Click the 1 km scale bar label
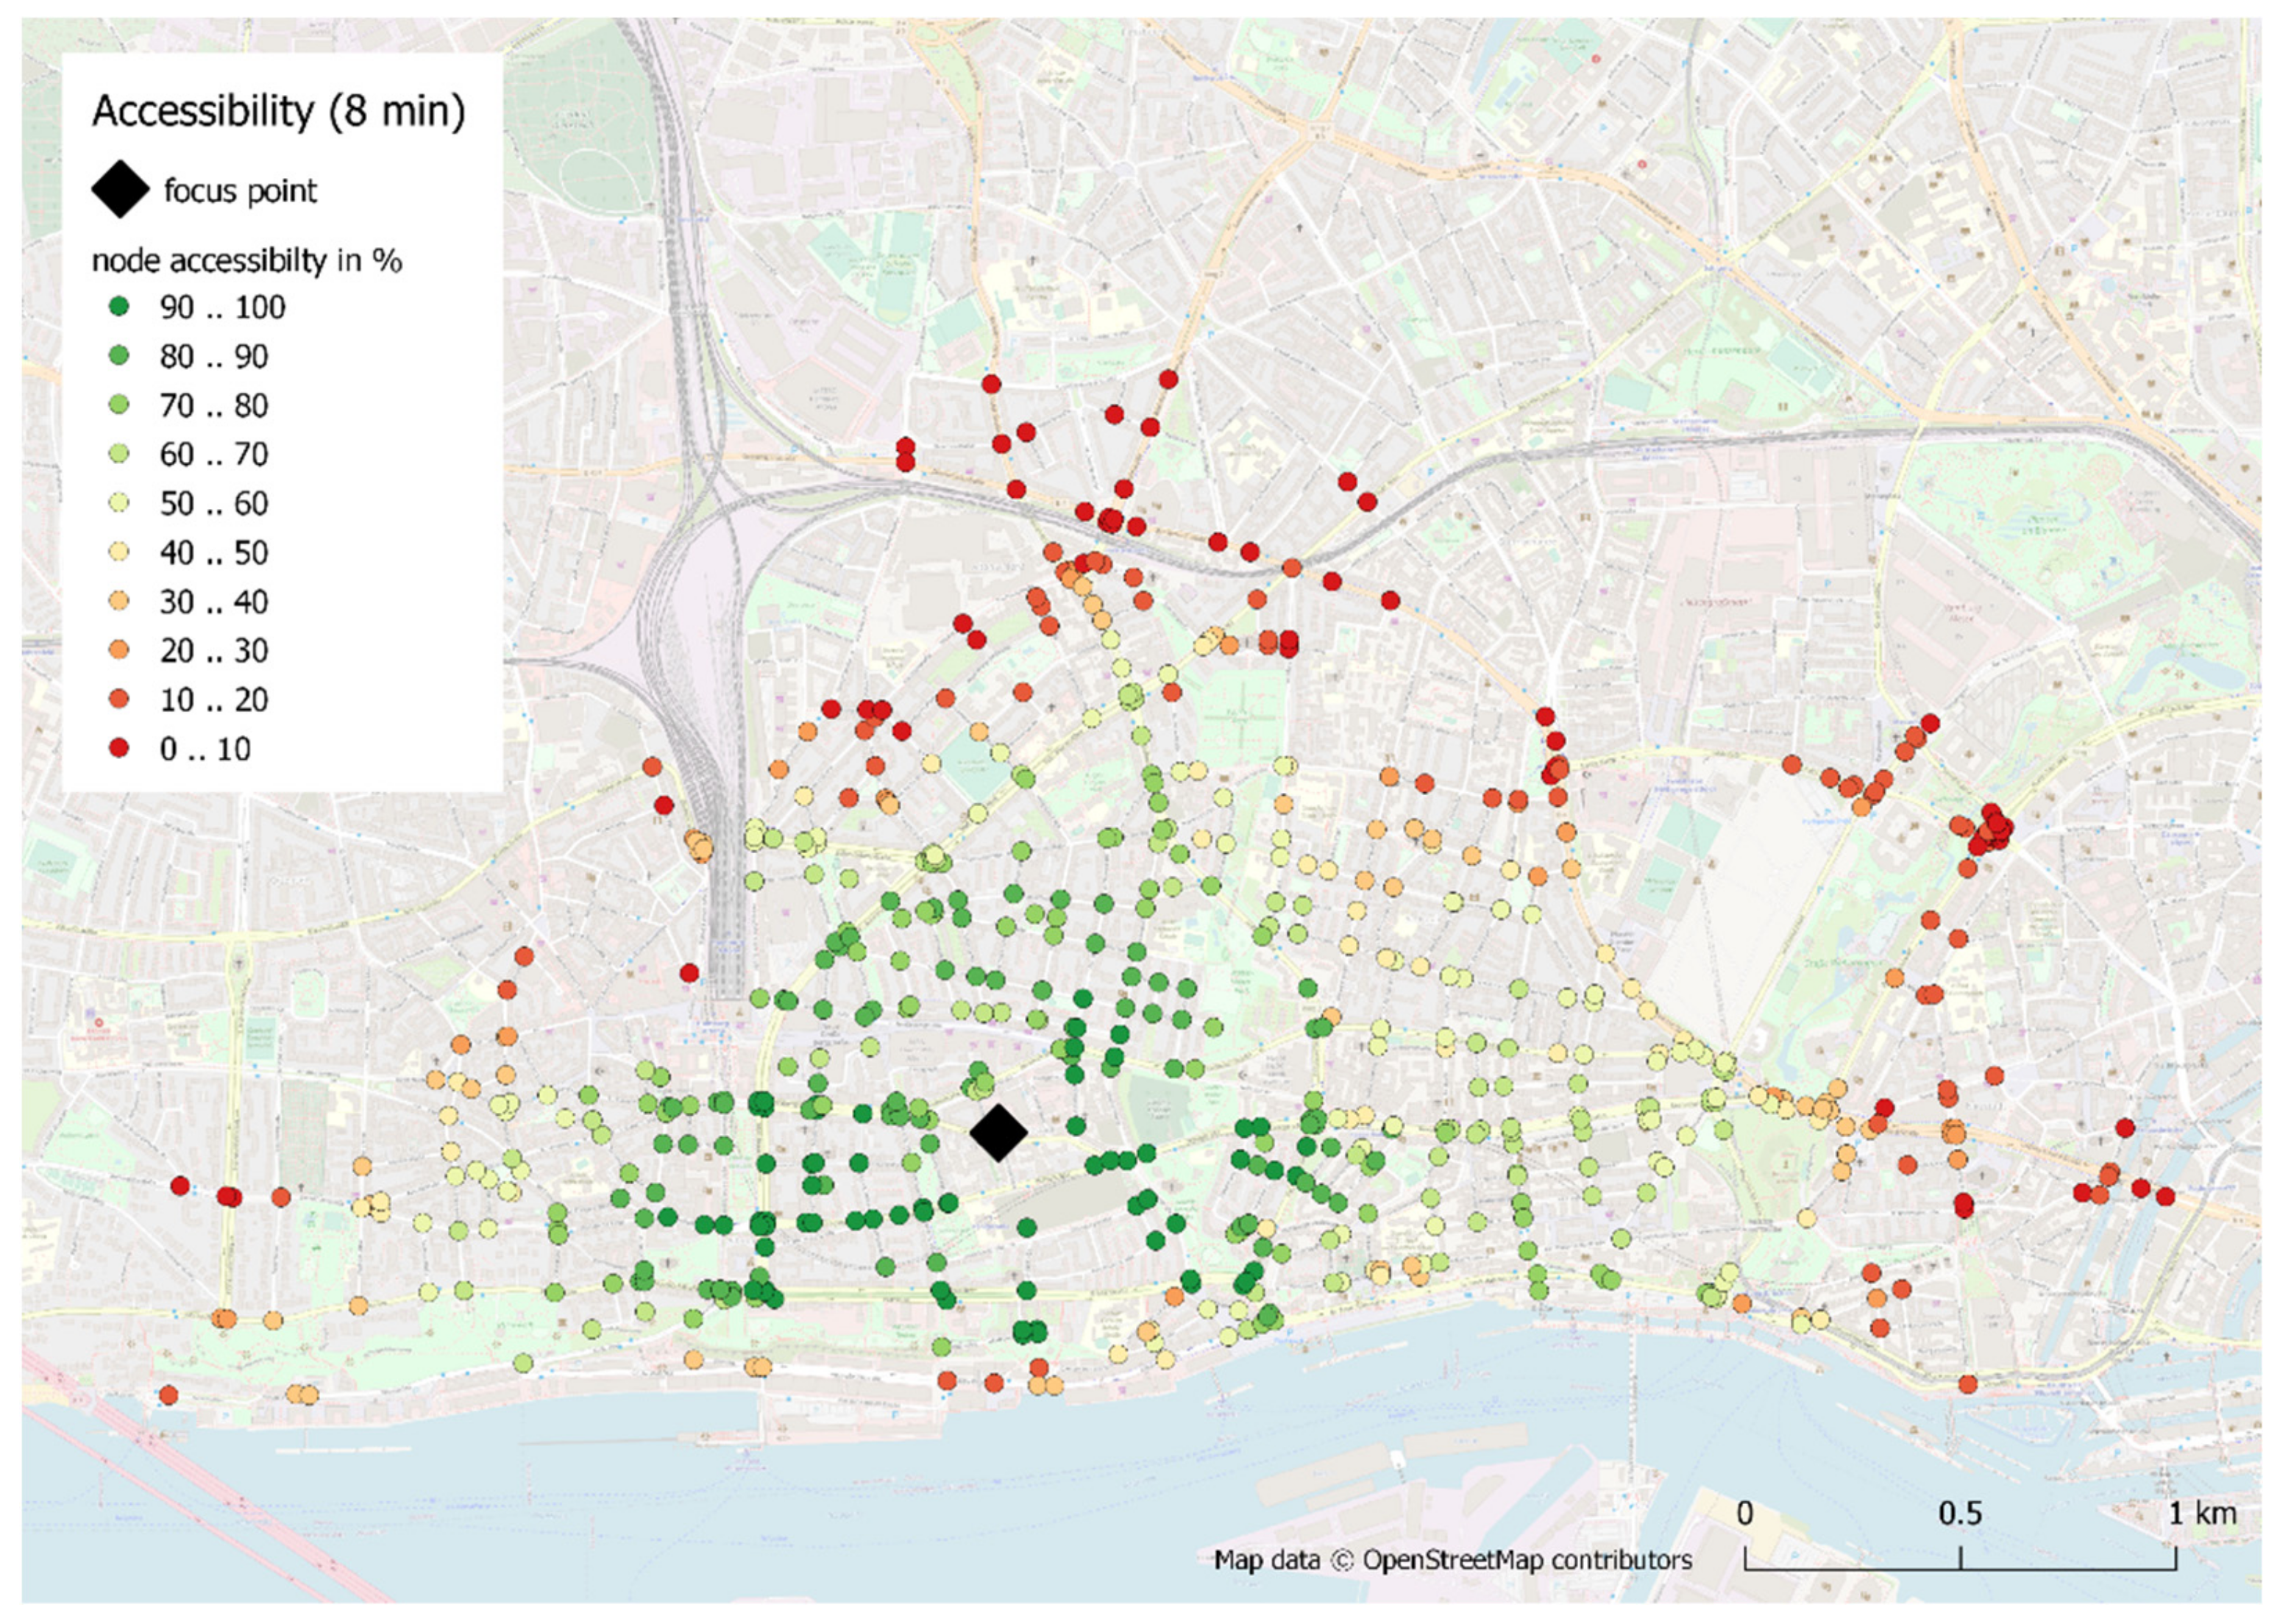The height and width of the screenshot is (1624, 2280). 2201,1513
